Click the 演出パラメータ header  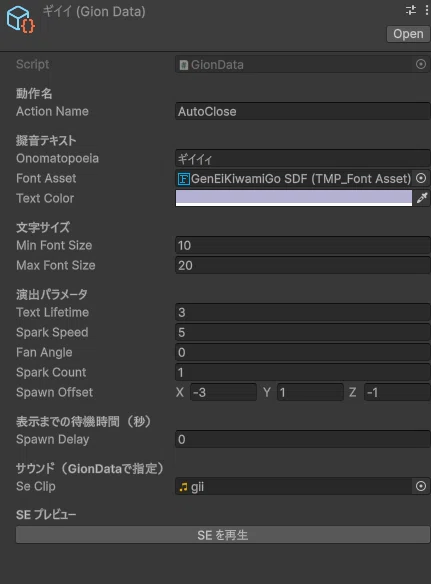(52, 294)
